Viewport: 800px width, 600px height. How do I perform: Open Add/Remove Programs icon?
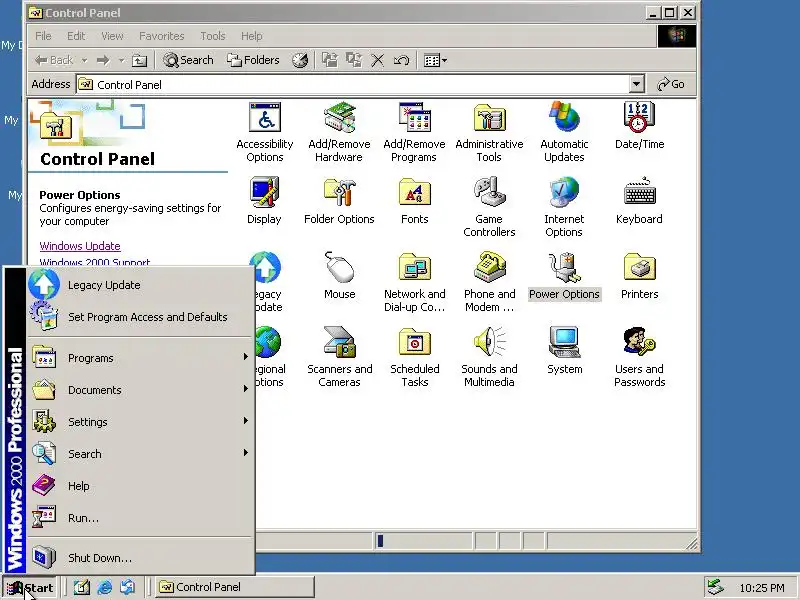(414, 132)
